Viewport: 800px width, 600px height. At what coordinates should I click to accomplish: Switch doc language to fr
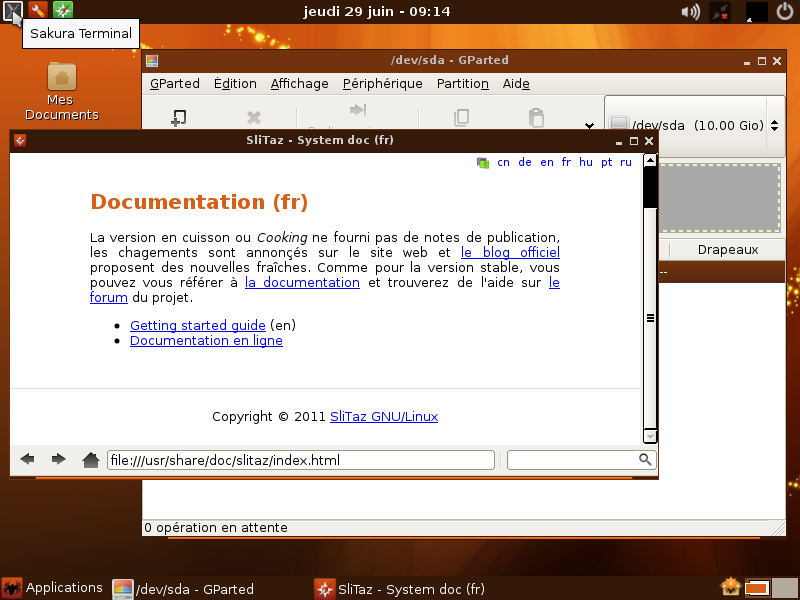click(x=566, y=163)
